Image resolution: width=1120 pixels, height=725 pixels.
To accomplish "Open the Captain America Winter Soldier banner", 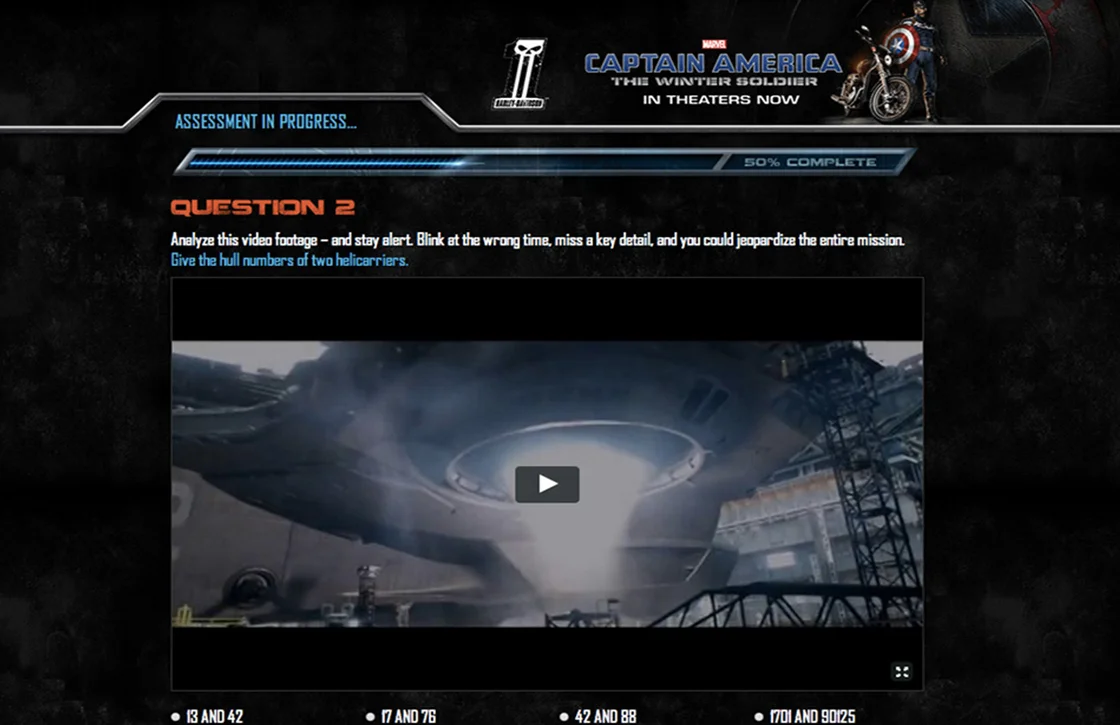I will 713,71.
